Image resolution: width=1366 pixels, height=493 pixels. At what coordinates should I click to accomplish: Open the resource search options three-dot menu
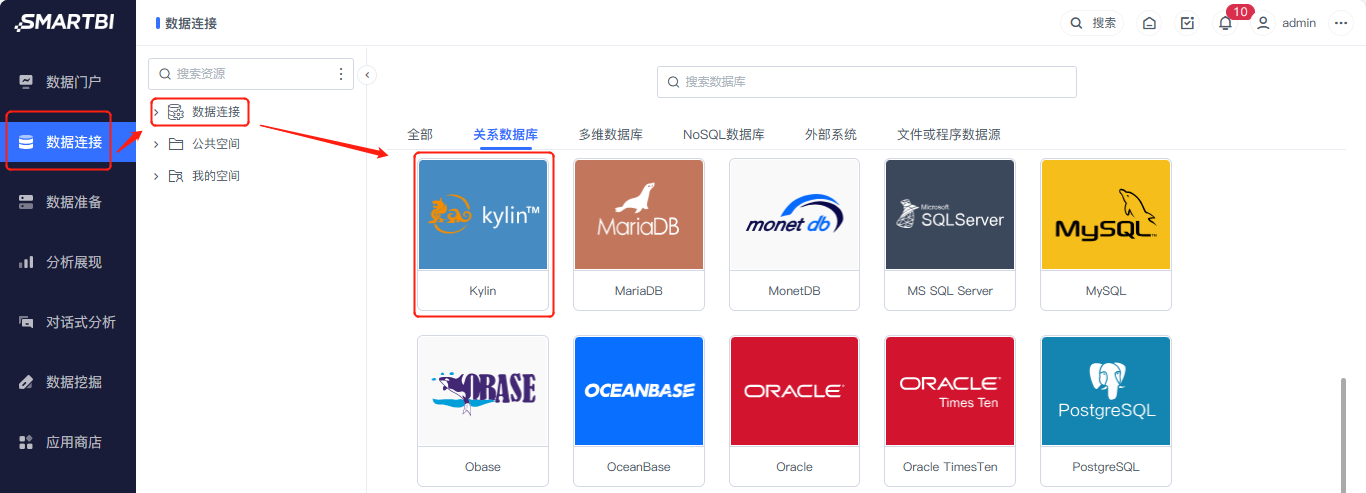(341, 74)
